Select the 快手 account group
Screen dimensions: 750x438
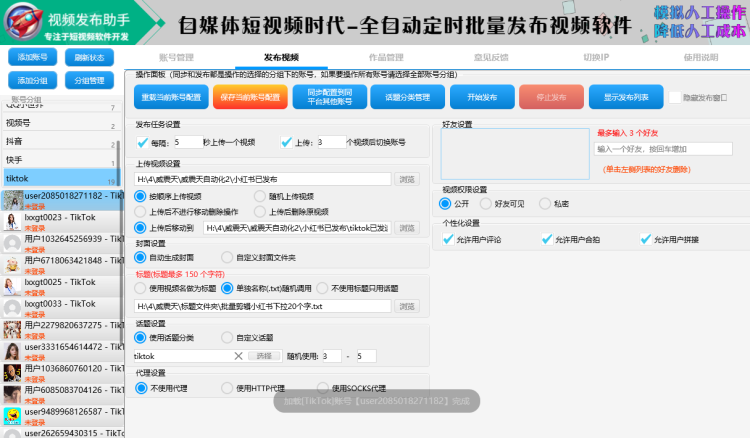[x=61, y=160]
